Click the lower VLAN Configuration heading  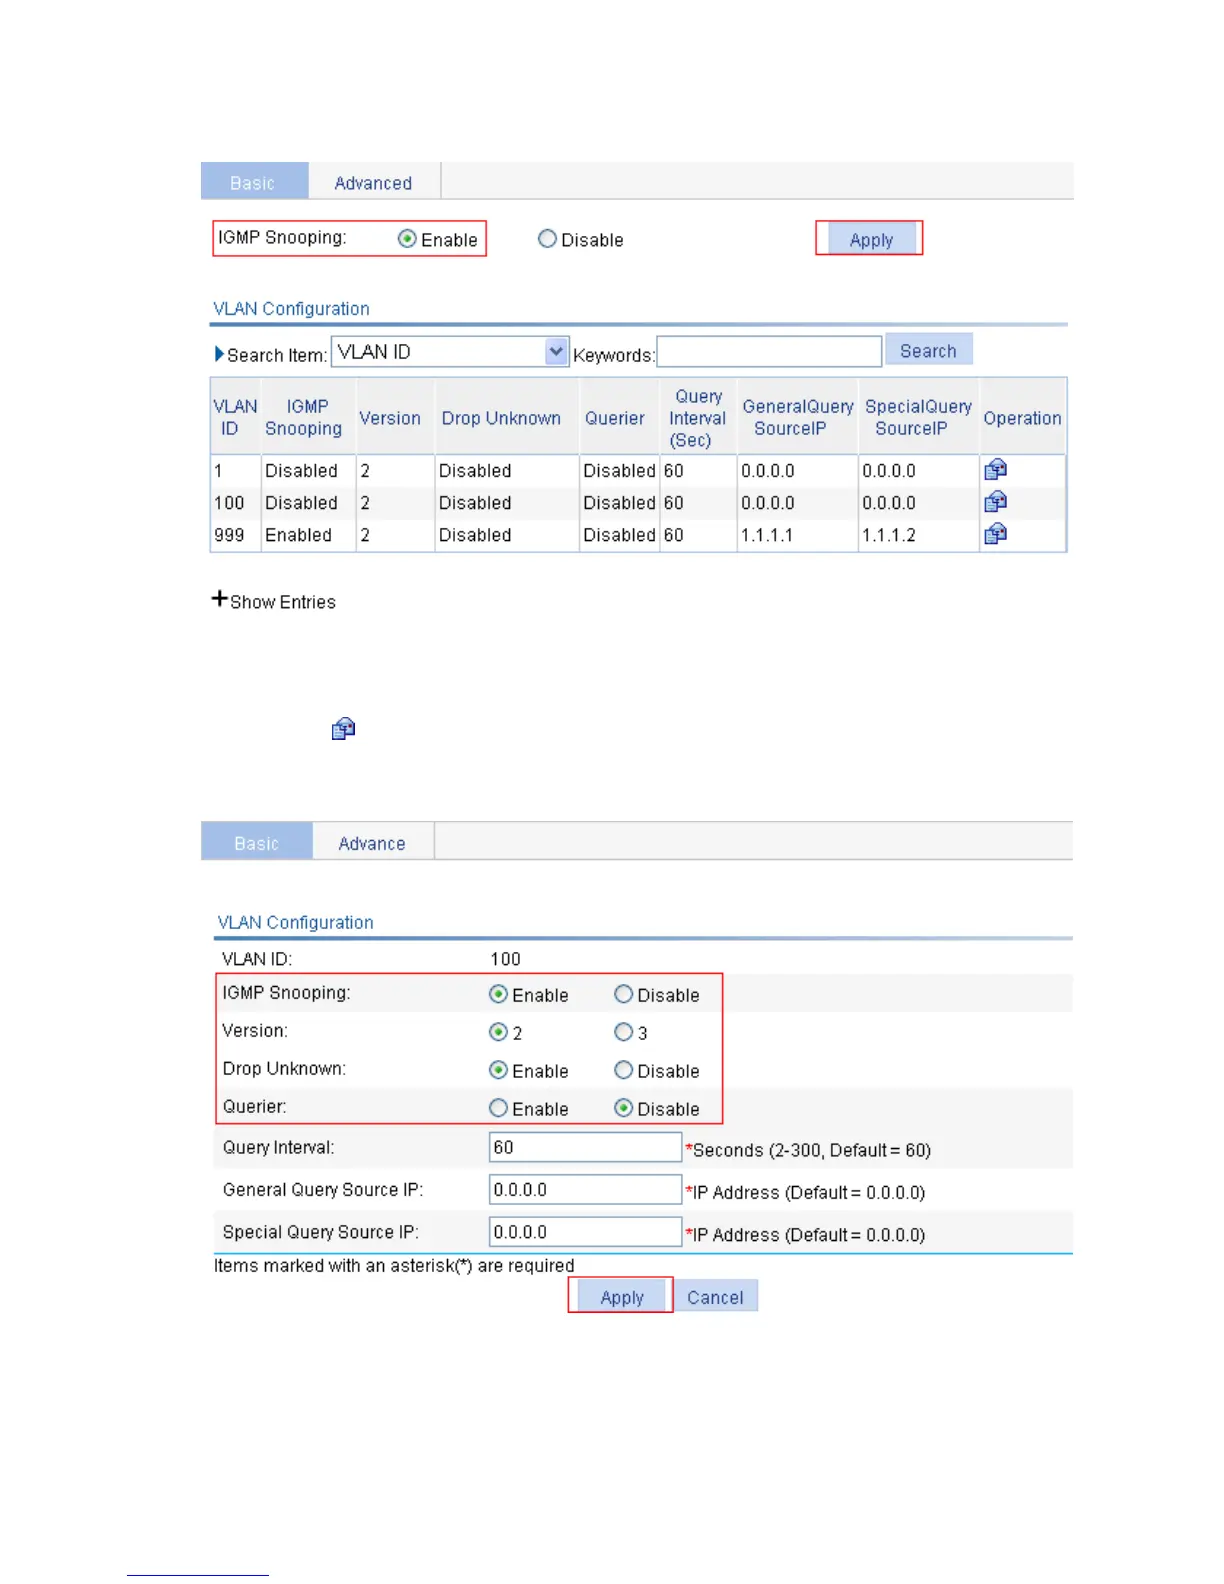[x=295, y=922]
